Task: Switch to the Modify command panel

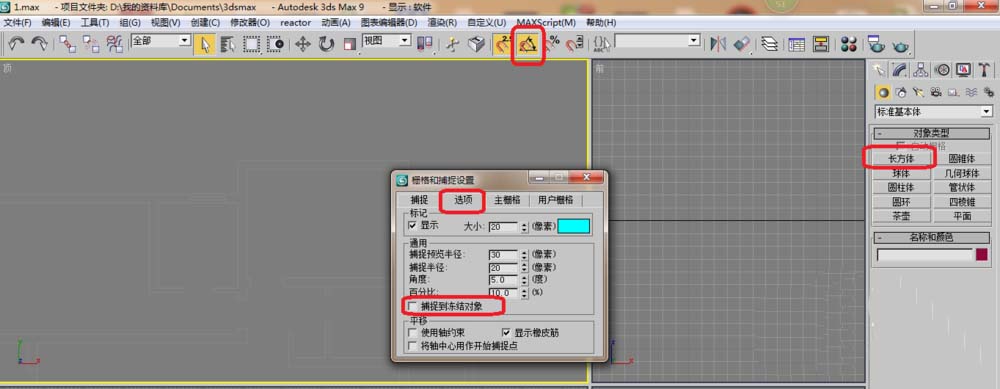Action: tap(899, 69)
